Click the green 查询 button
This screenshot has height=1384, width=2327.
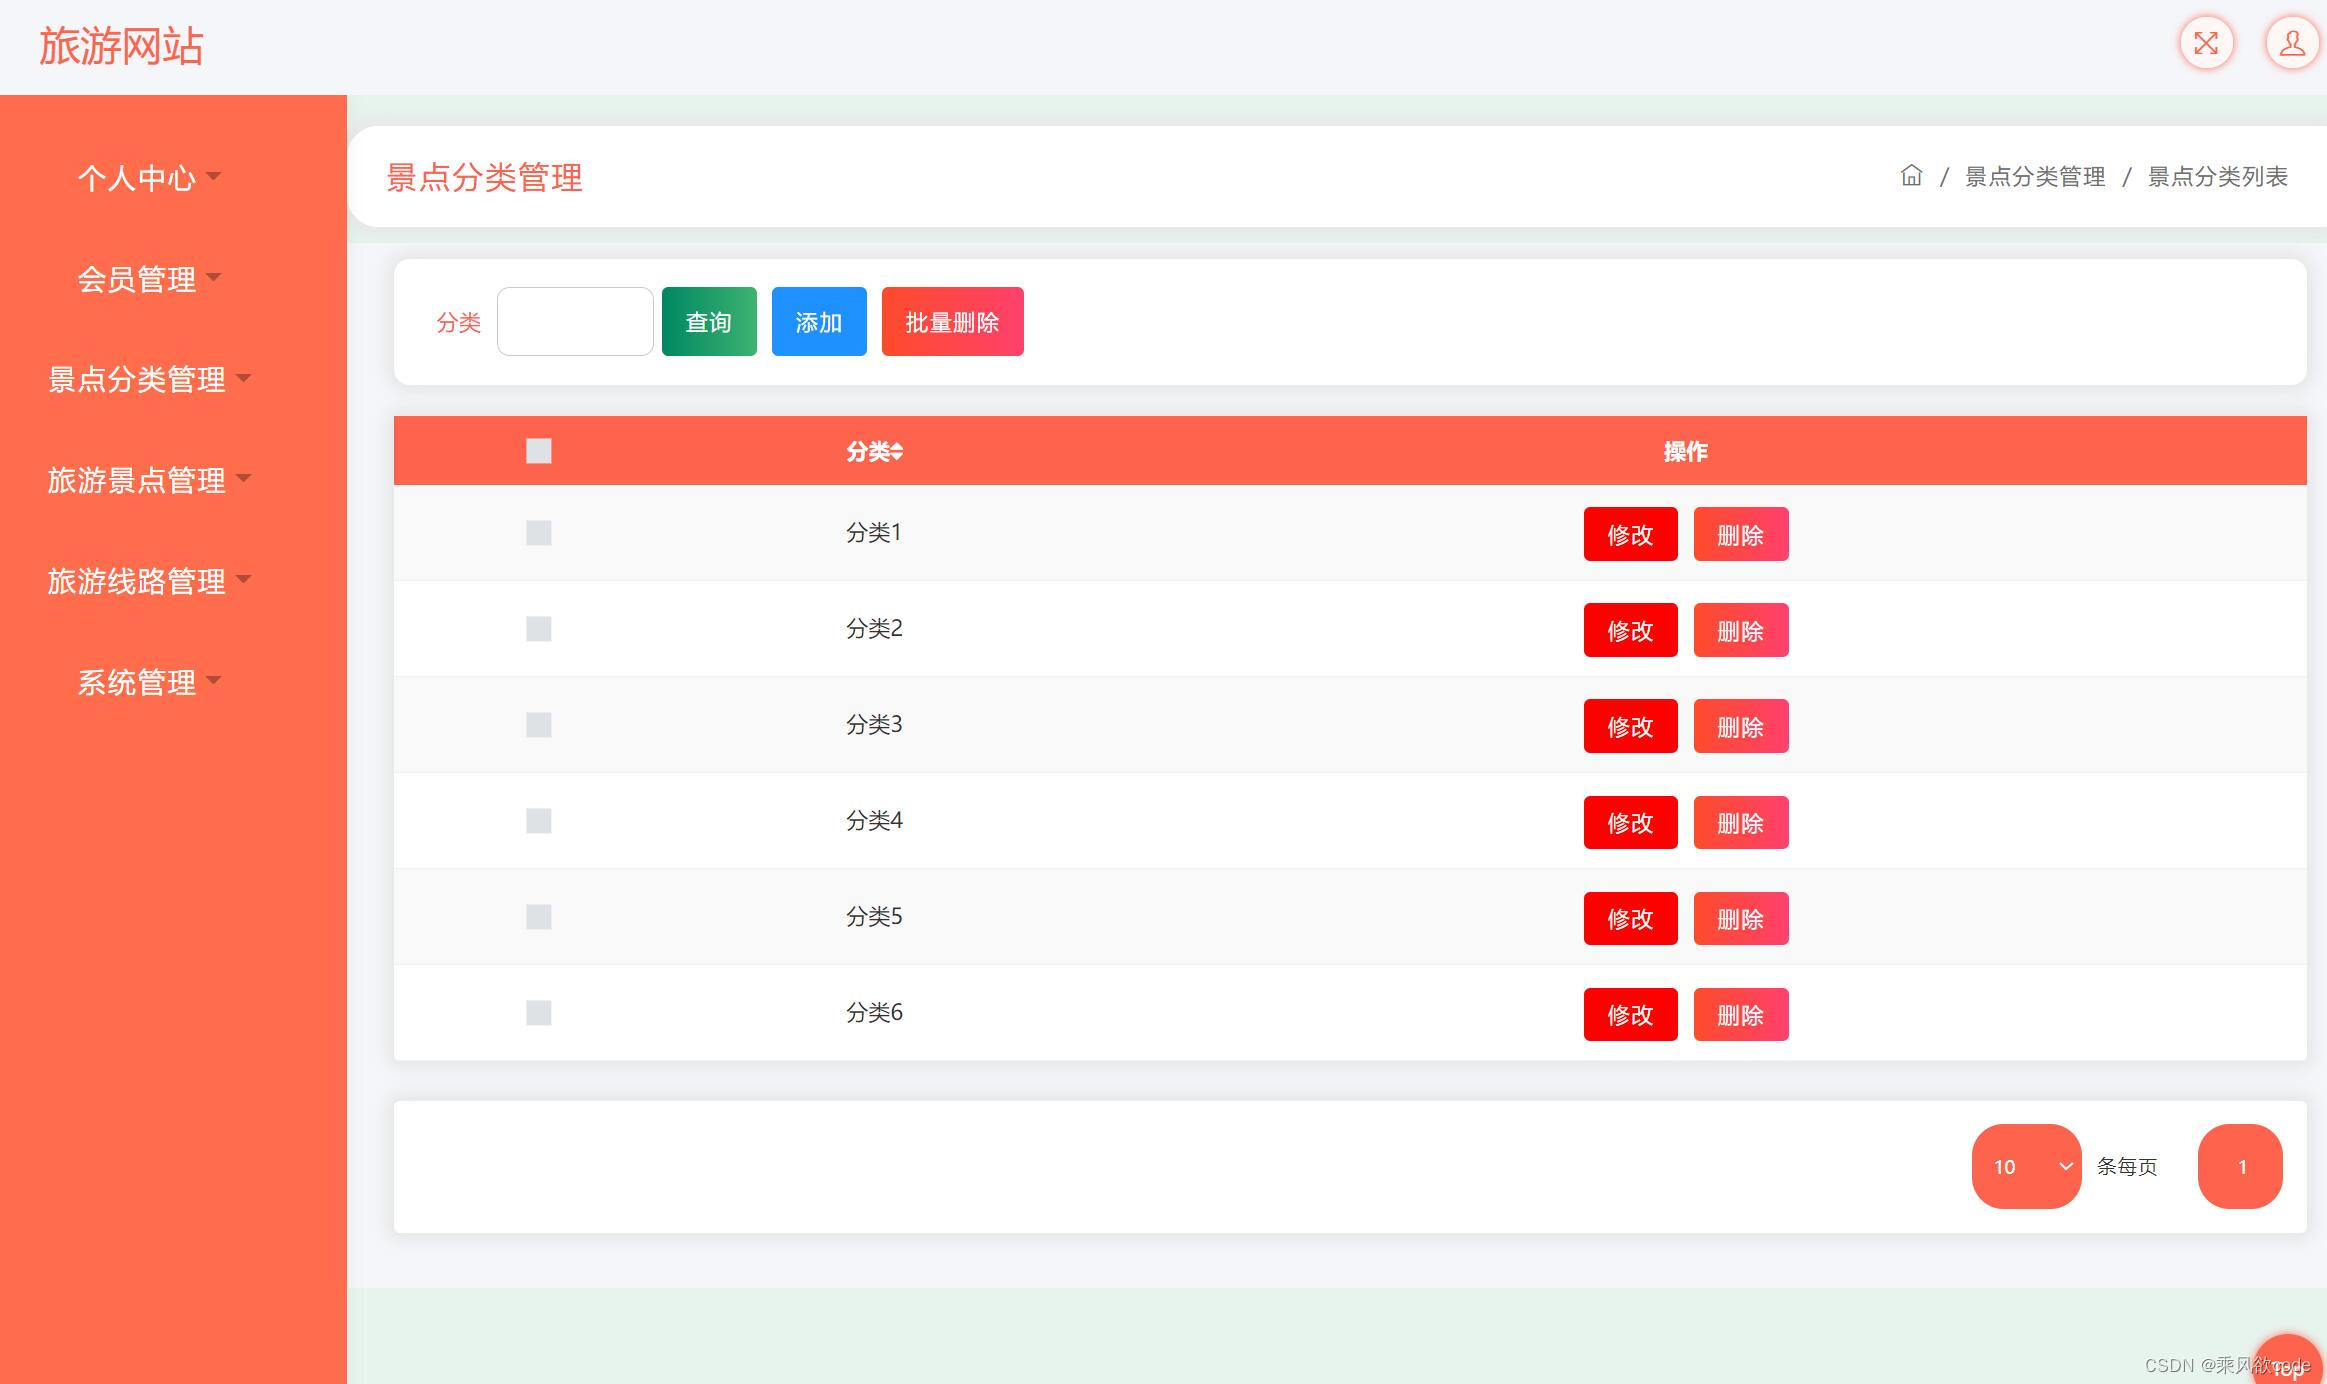click(x=708, y=322)
